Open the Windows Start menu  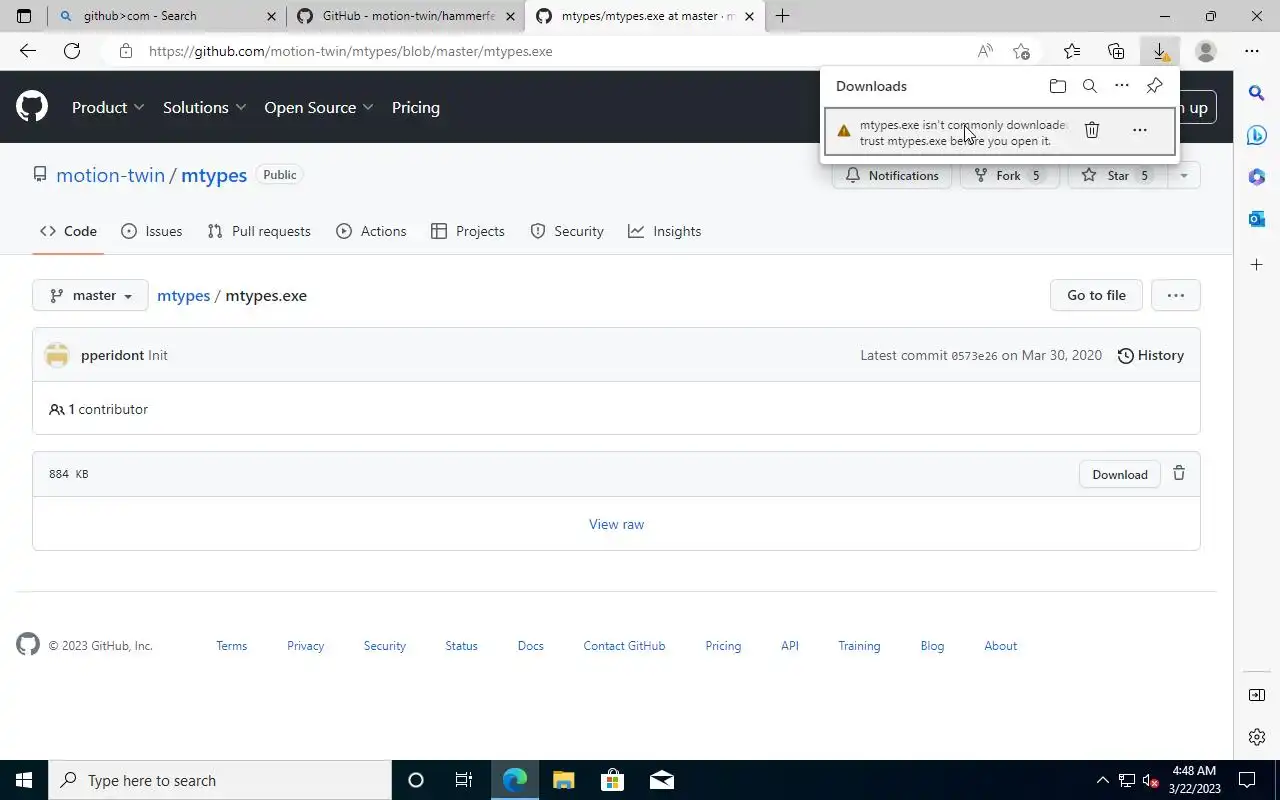pos(24,780)
